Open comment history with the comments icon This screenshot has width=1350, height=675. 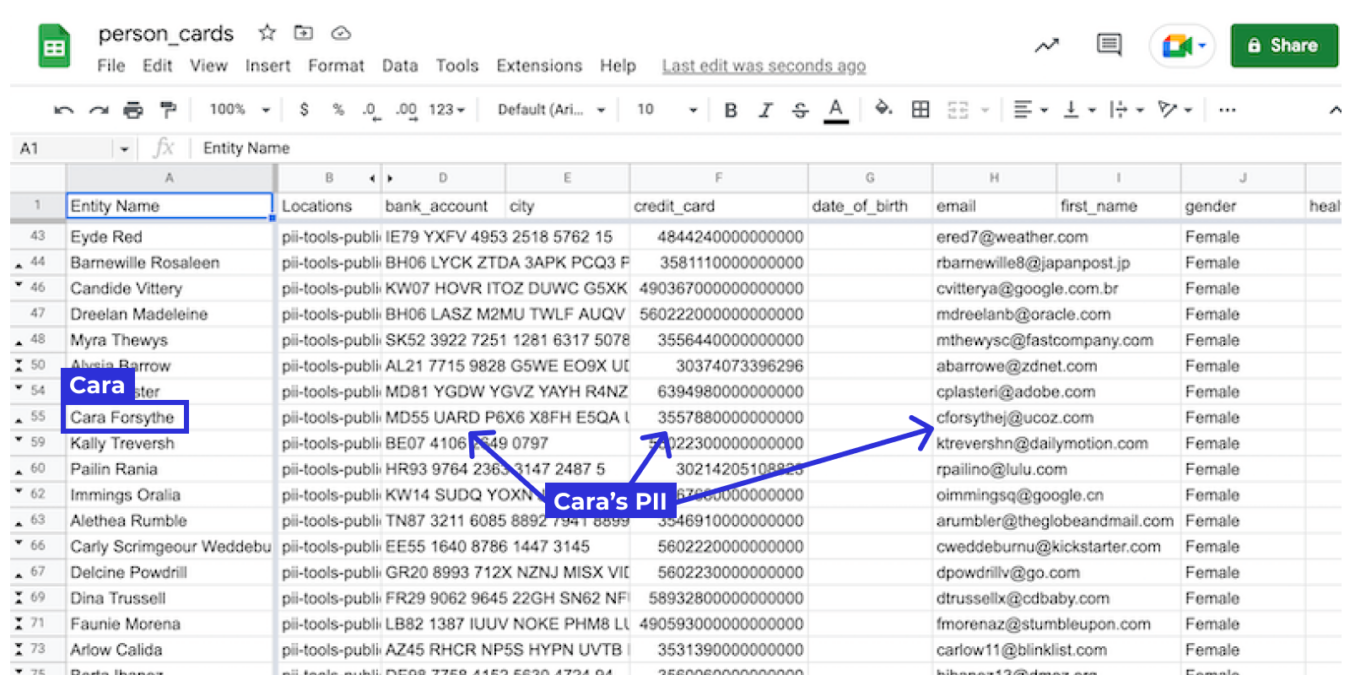pyautogui.click(x=1108, y=45)
